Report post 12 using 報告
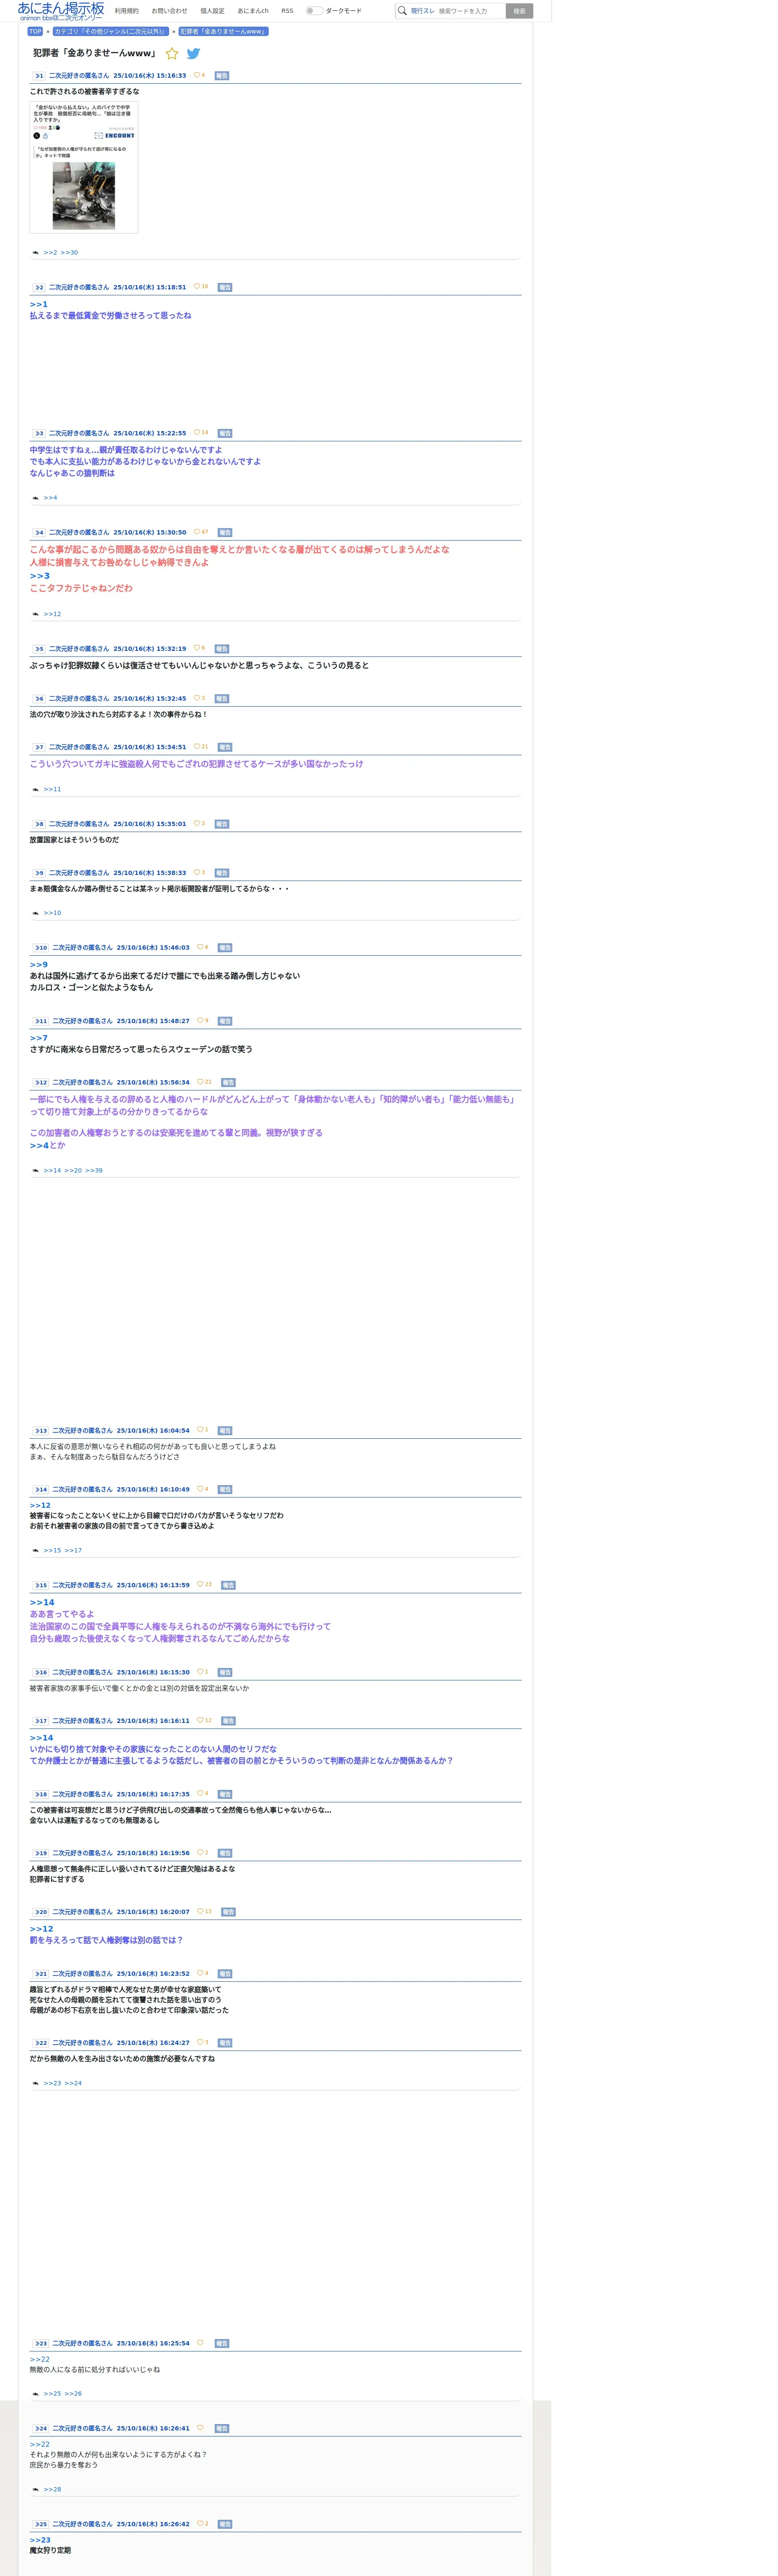The image size is (778, 2576). click(x=228, y=1083)
